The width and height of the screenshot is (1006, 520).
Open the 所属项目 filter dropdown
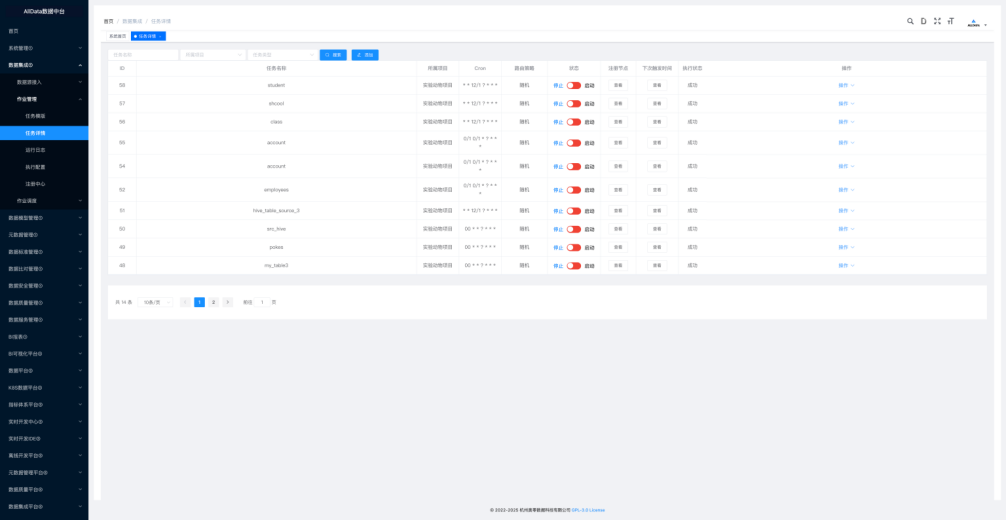tap(213, 55)
